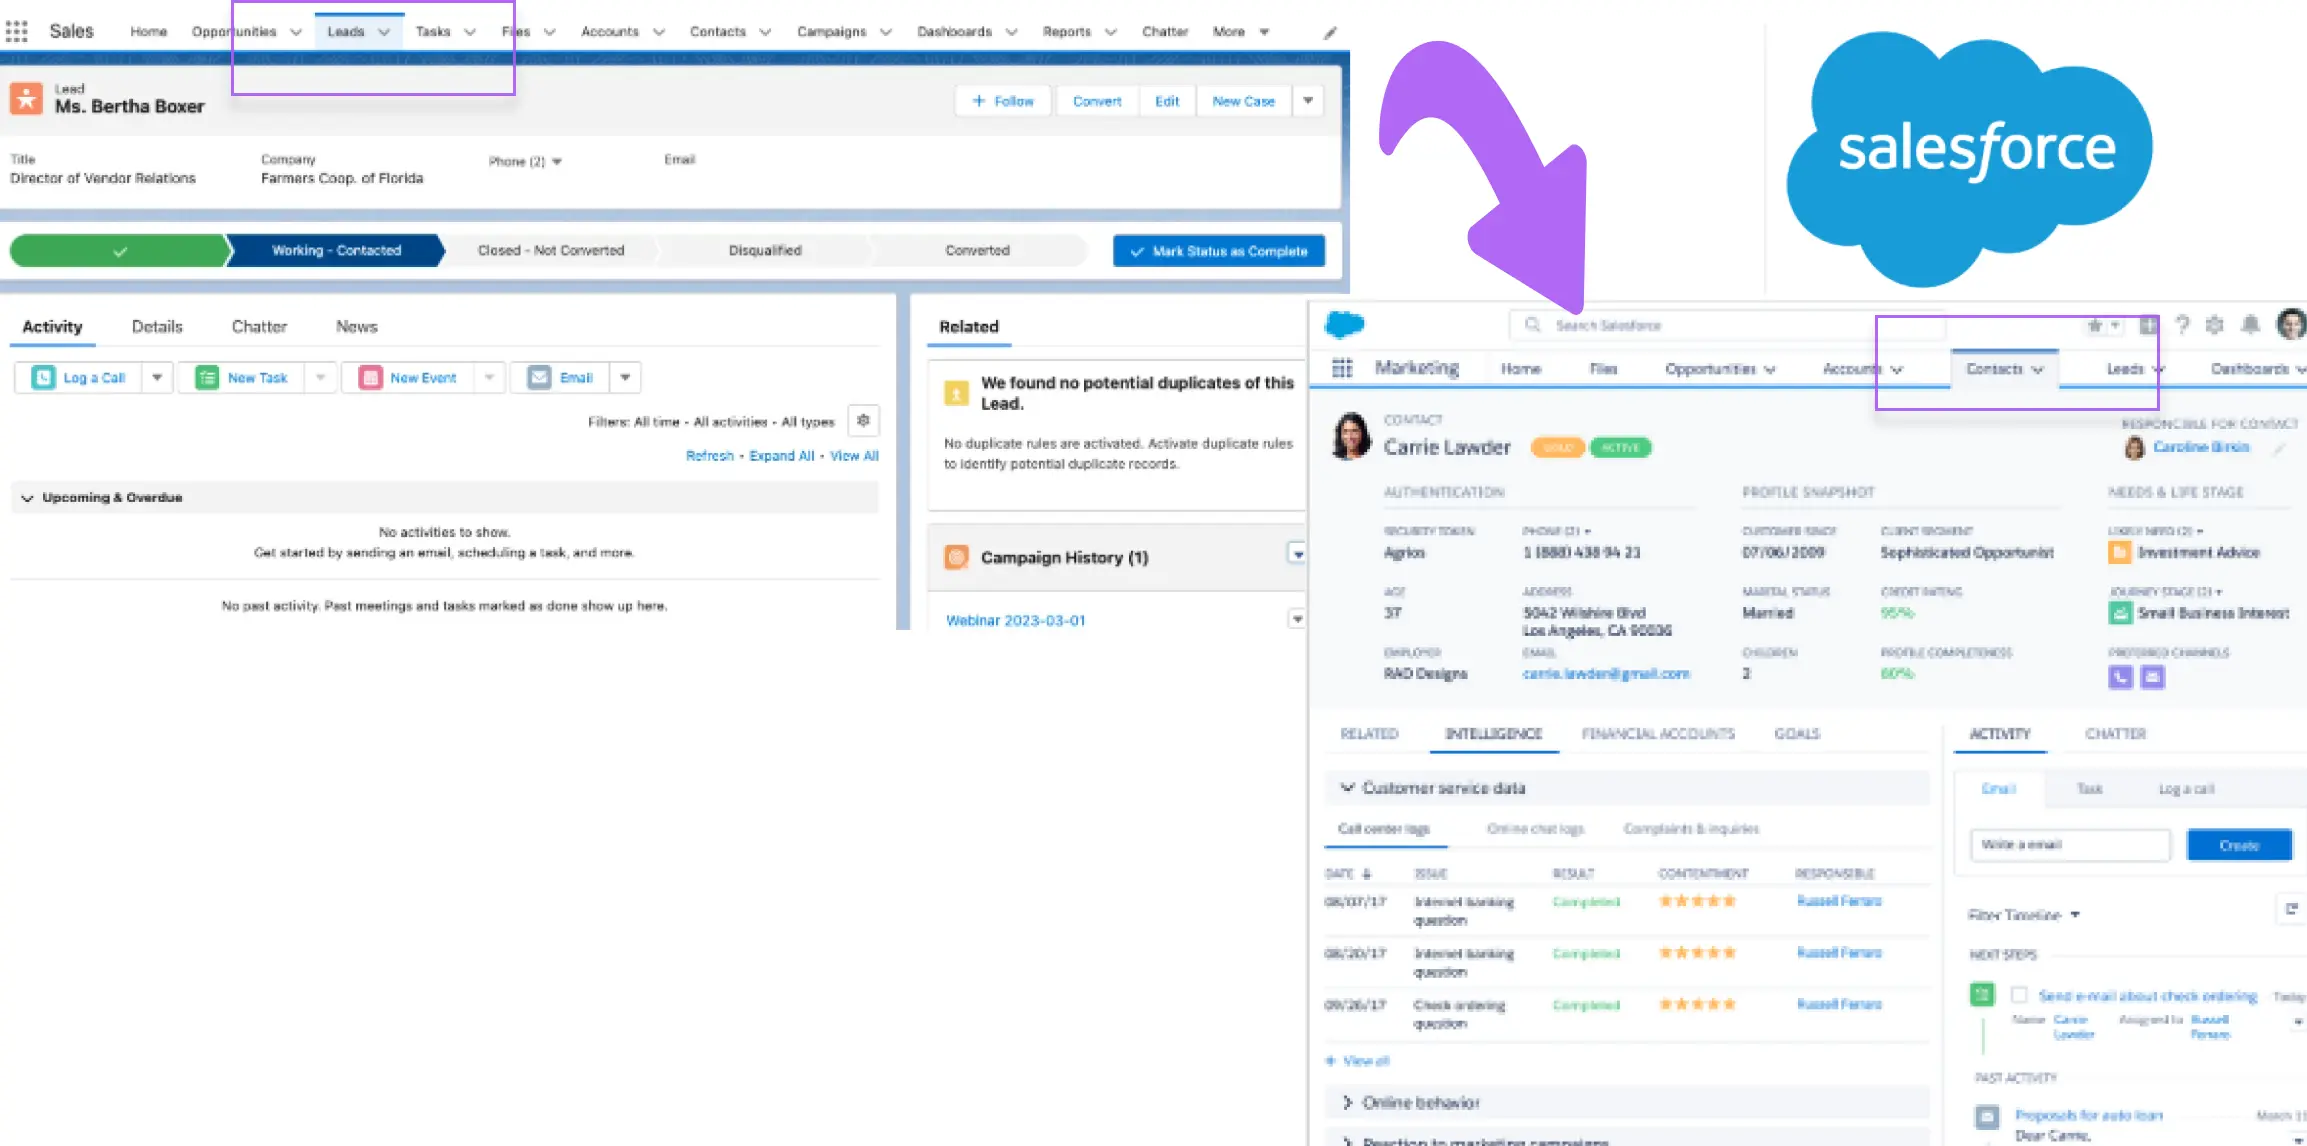This screenshot has height=1146, width=2307.
Task: Open the More dropdown in the Sales nav bar
Action: click(1241, 32)
